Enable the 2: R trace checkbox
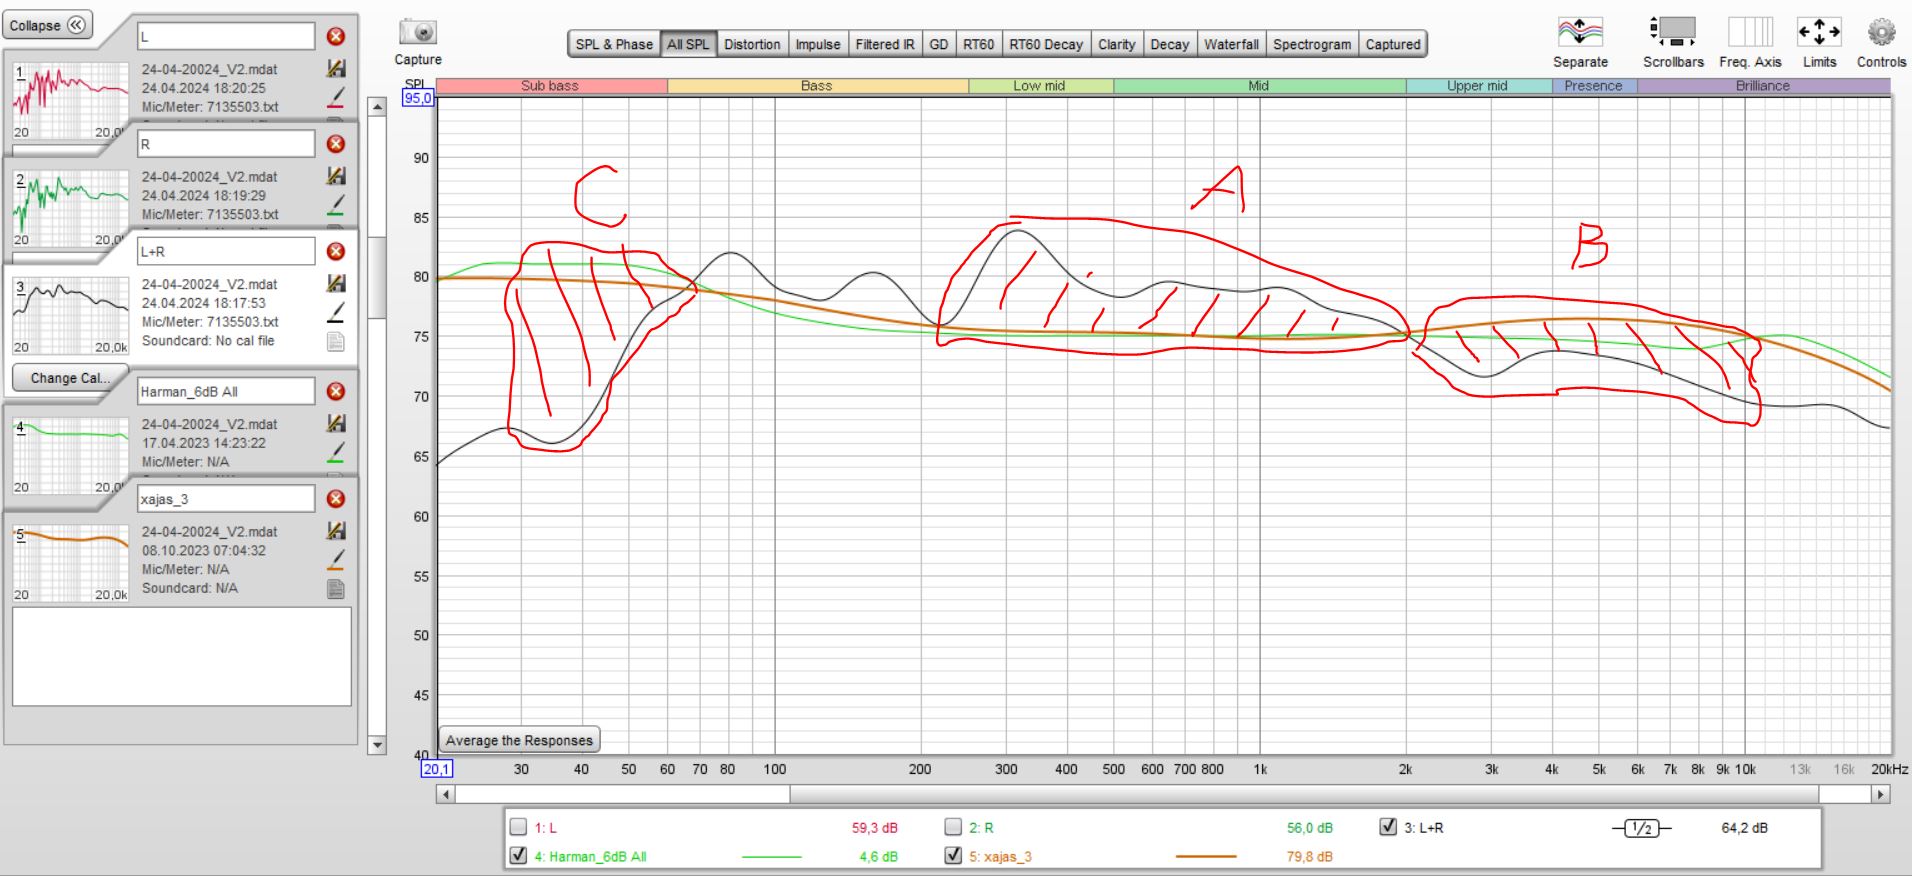1912x876 pixels. tap(953, 827)
